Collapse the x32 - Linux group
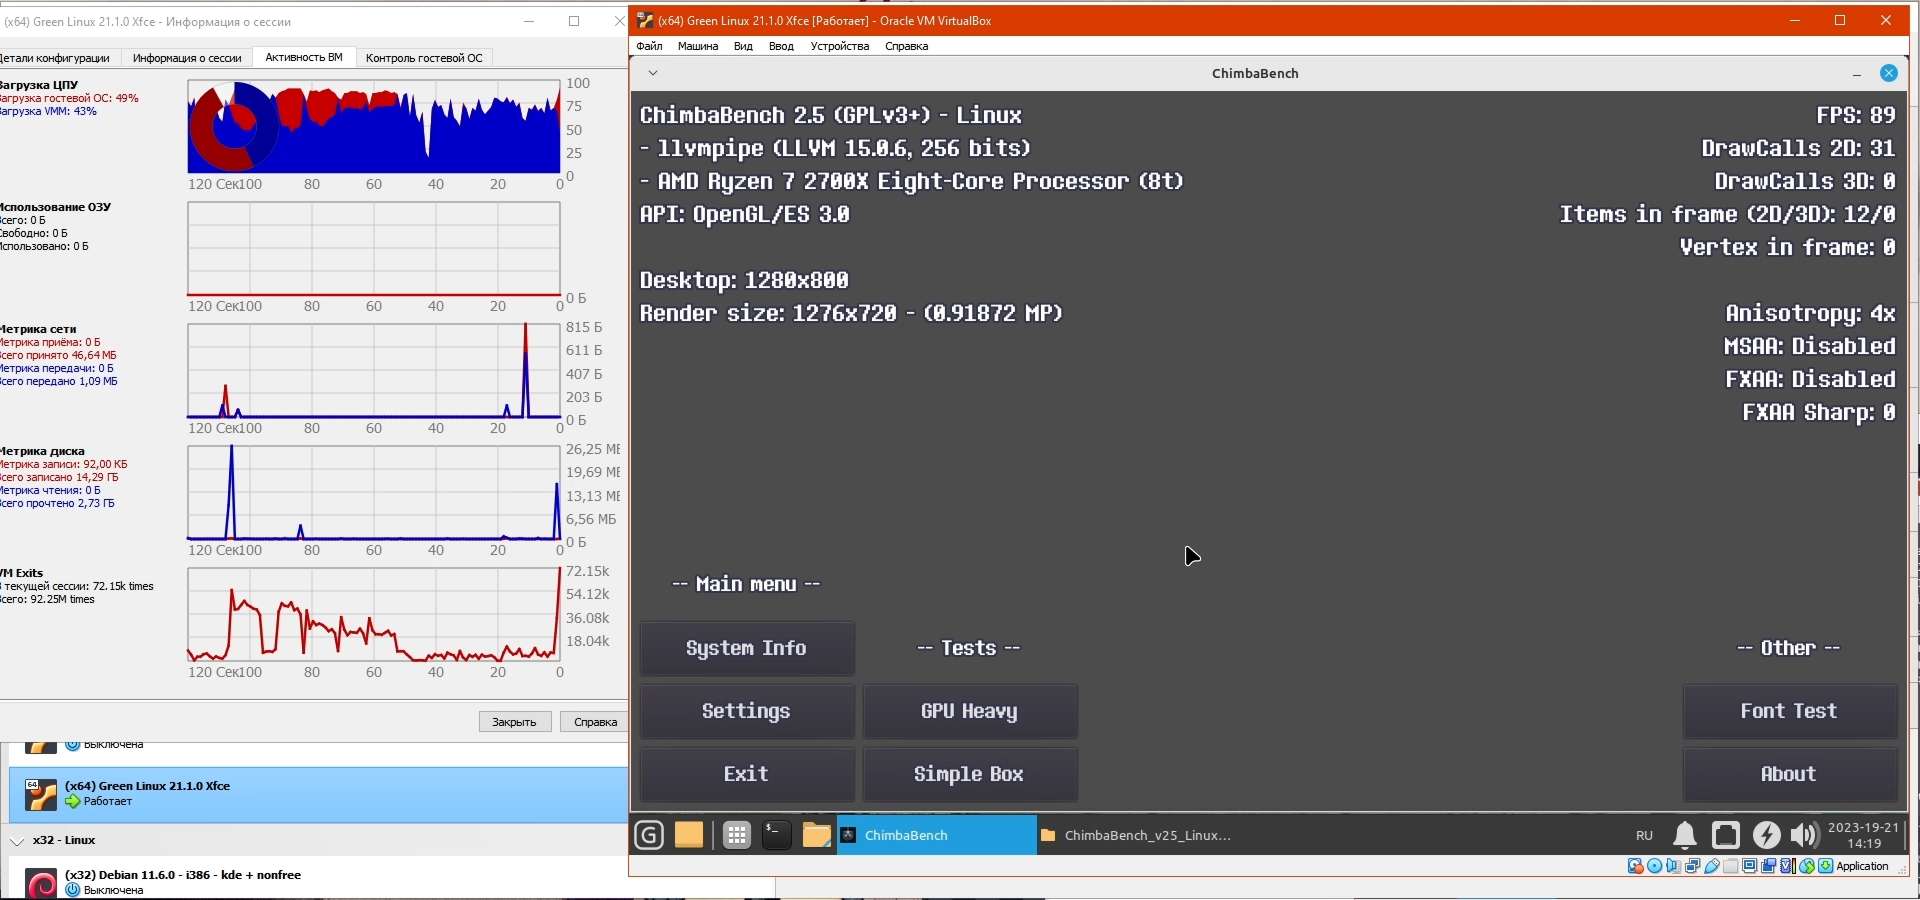Image resolution: width=1920 pixels, height=900 pixels. point(17,841)
